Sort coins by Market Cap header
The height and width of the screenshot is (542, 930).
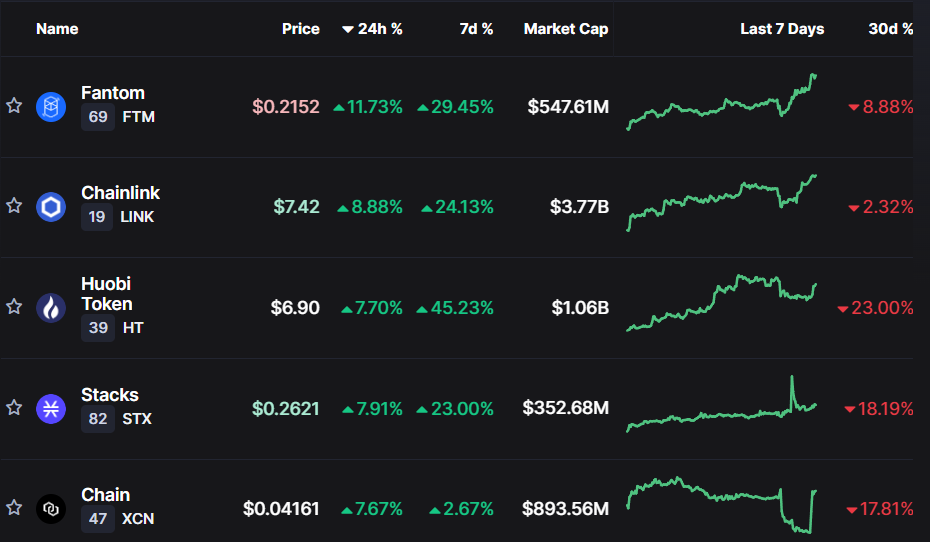point(565,29)
